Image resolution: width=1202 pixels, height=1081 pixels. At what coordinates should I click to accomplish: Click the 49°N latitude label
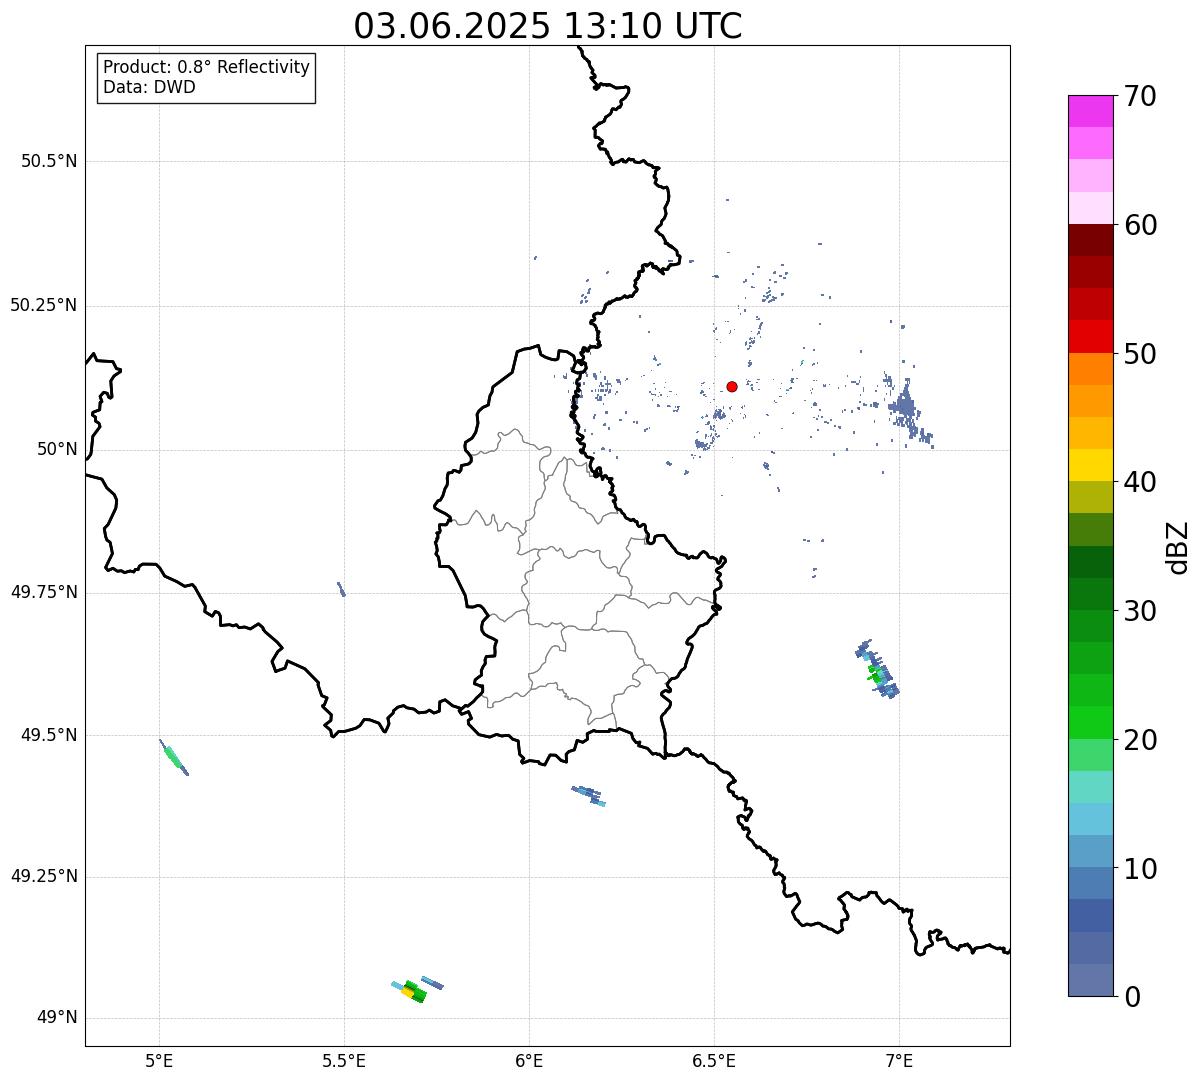pos(57,1018)
